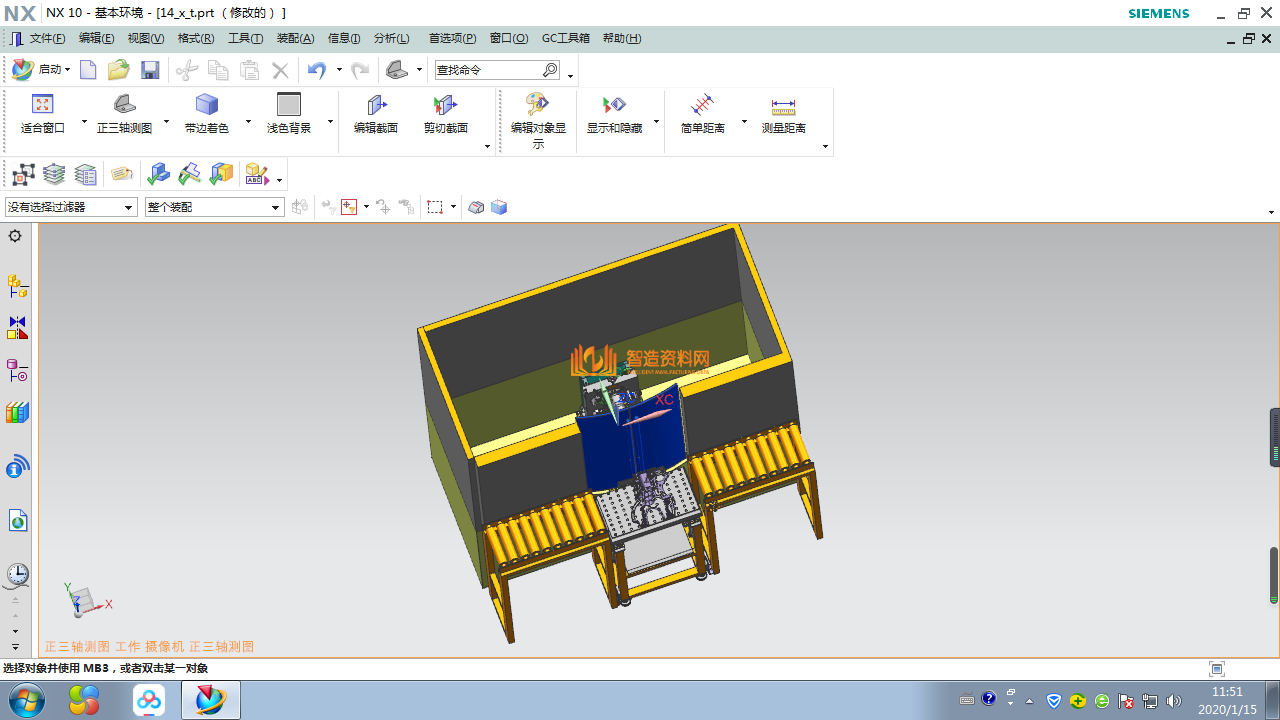This screenshot has height=720, width=1280.
Task: Open the History clock sidebar icon
Action: [x=17, y=574]
